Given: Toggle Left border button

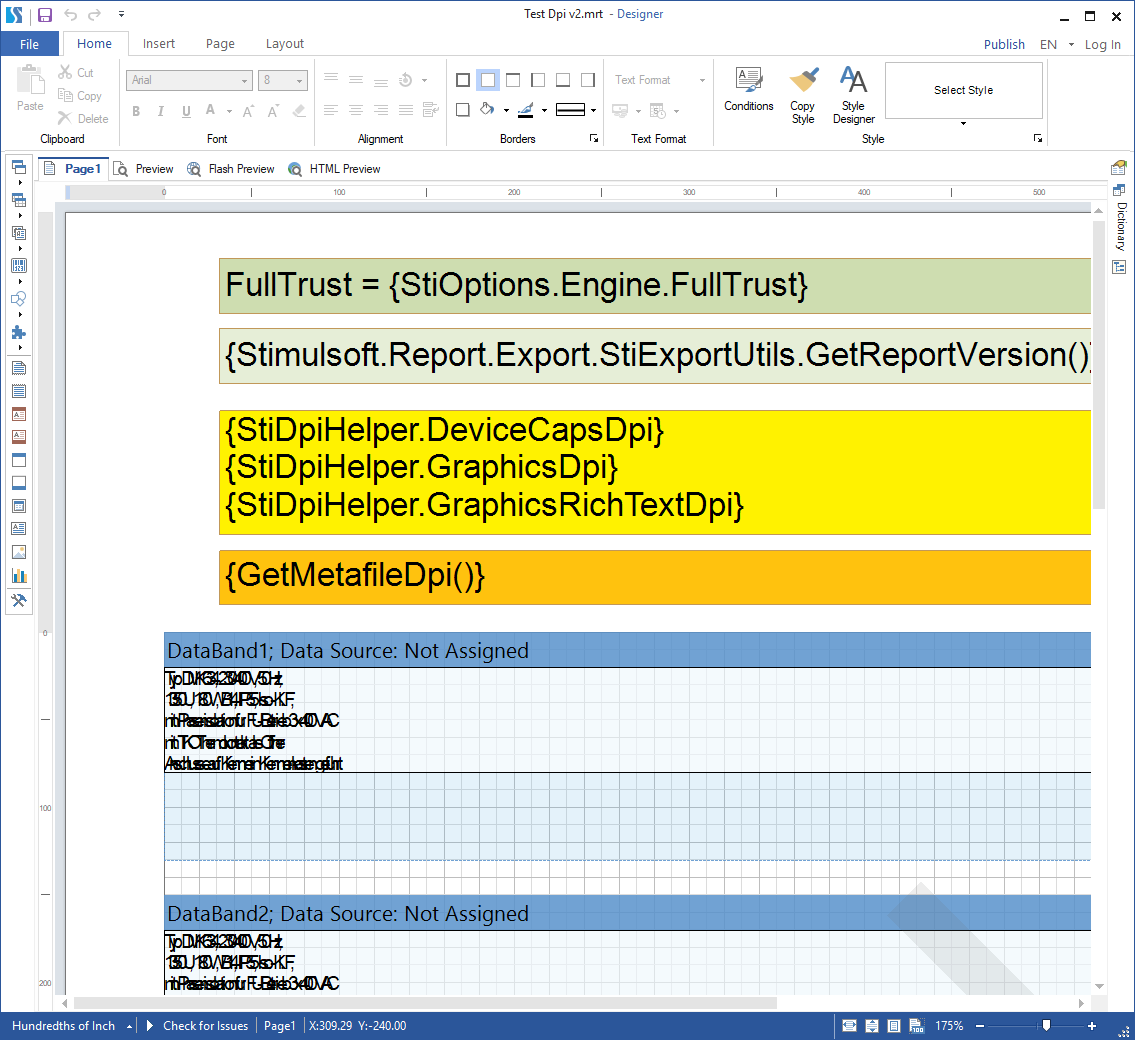Looking at the screenshot, I should click(x=538, y=80).
